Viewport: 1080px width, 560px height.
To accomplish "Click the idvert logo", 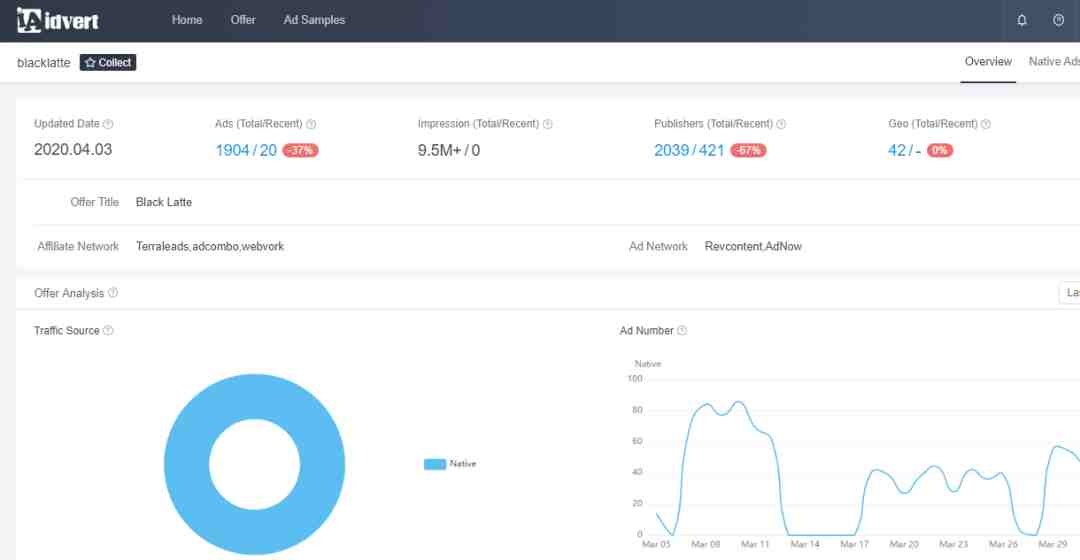I will 58,21.
